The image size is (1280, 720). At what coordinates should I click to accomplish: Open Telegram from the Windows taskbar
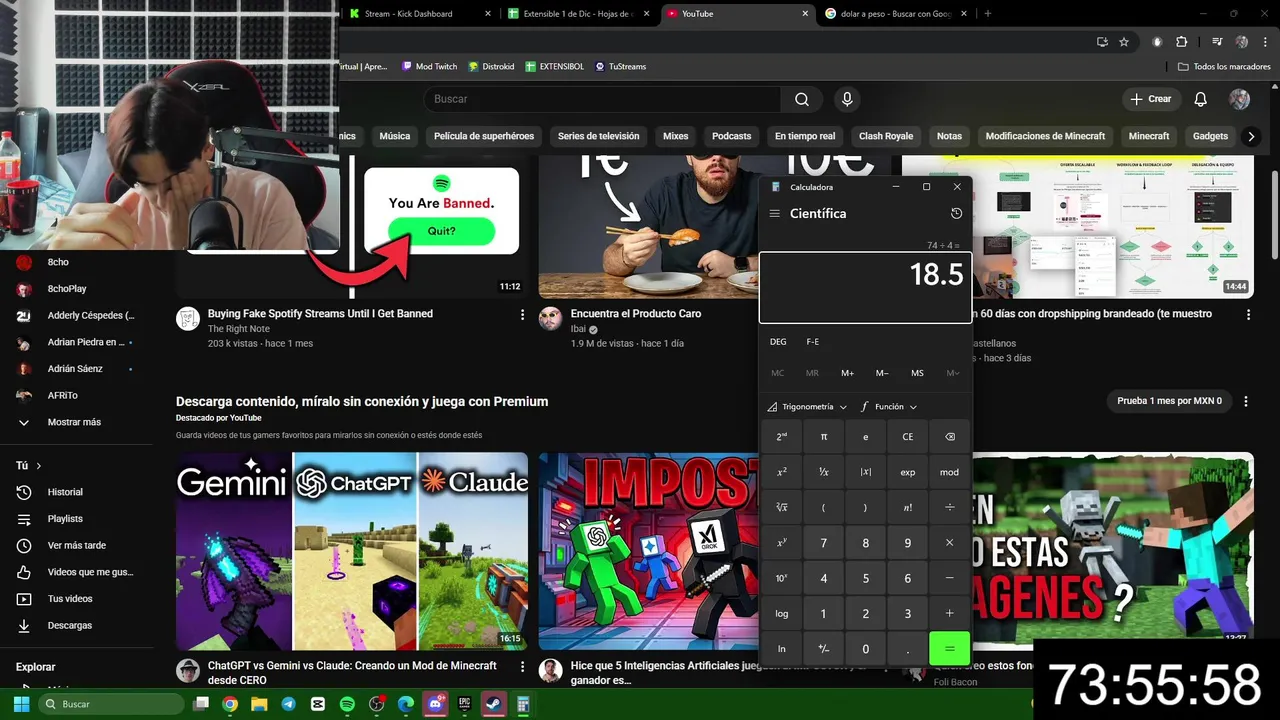pyautogui.click(x=288, y=704)
